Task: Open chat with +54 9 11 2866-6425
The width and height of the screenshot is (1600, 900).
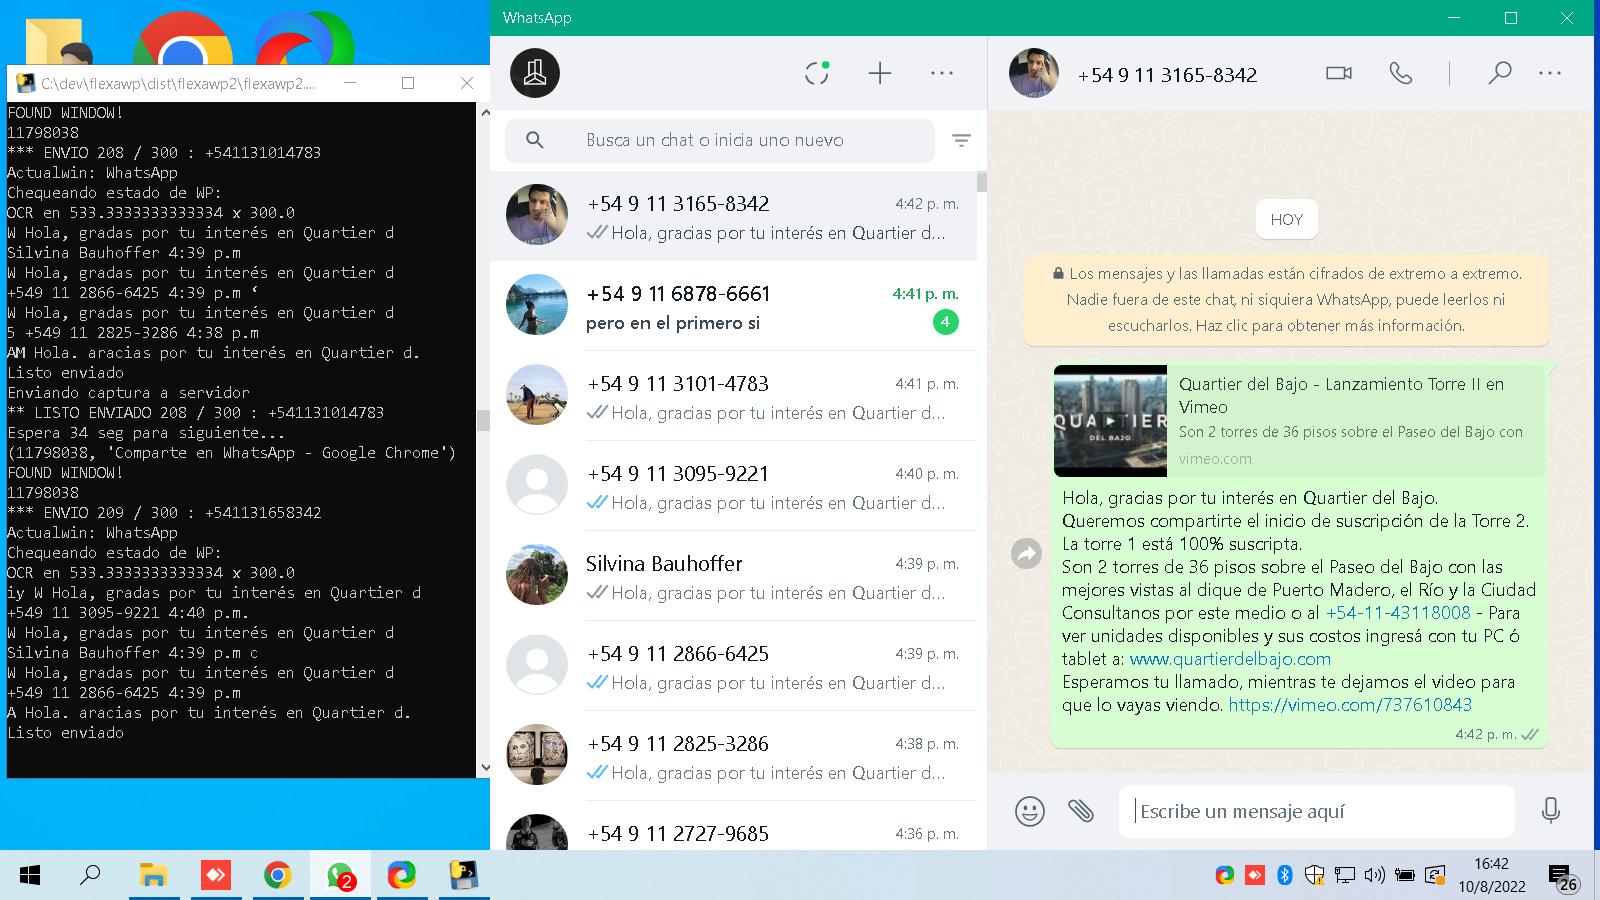Action: tap(733, 666)
